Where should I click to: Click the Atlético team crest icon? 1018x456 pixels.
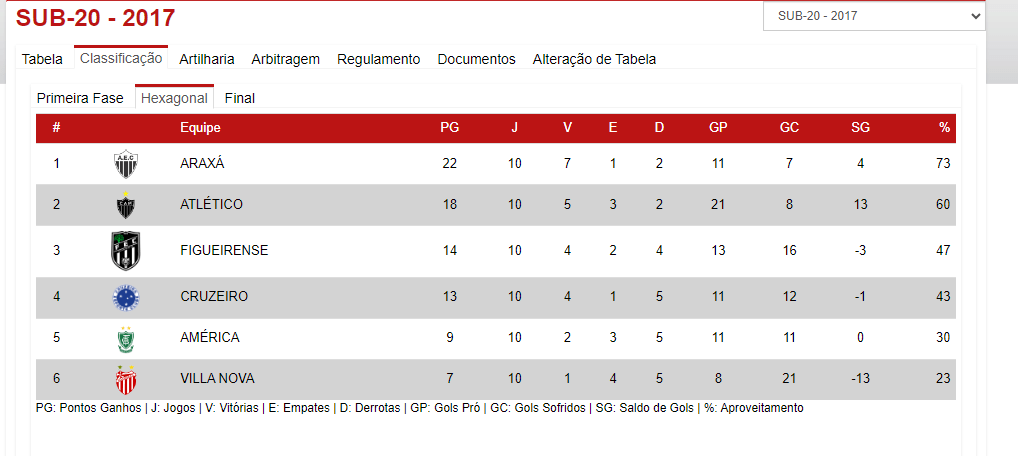tap(126, 205)
